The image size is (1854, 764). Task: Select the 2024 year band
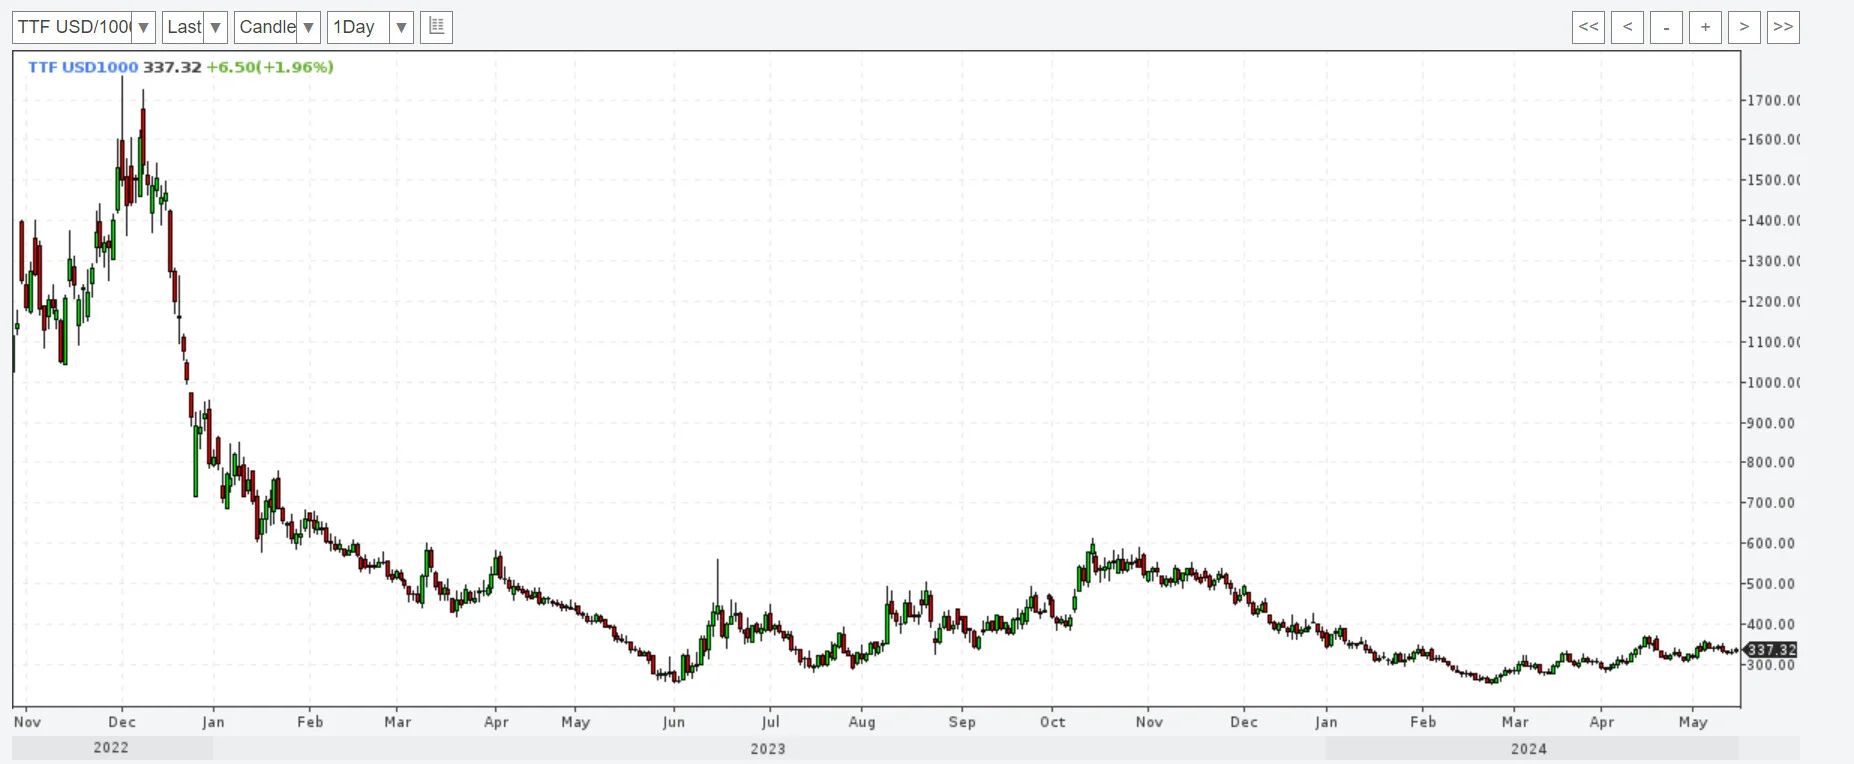1529,748
